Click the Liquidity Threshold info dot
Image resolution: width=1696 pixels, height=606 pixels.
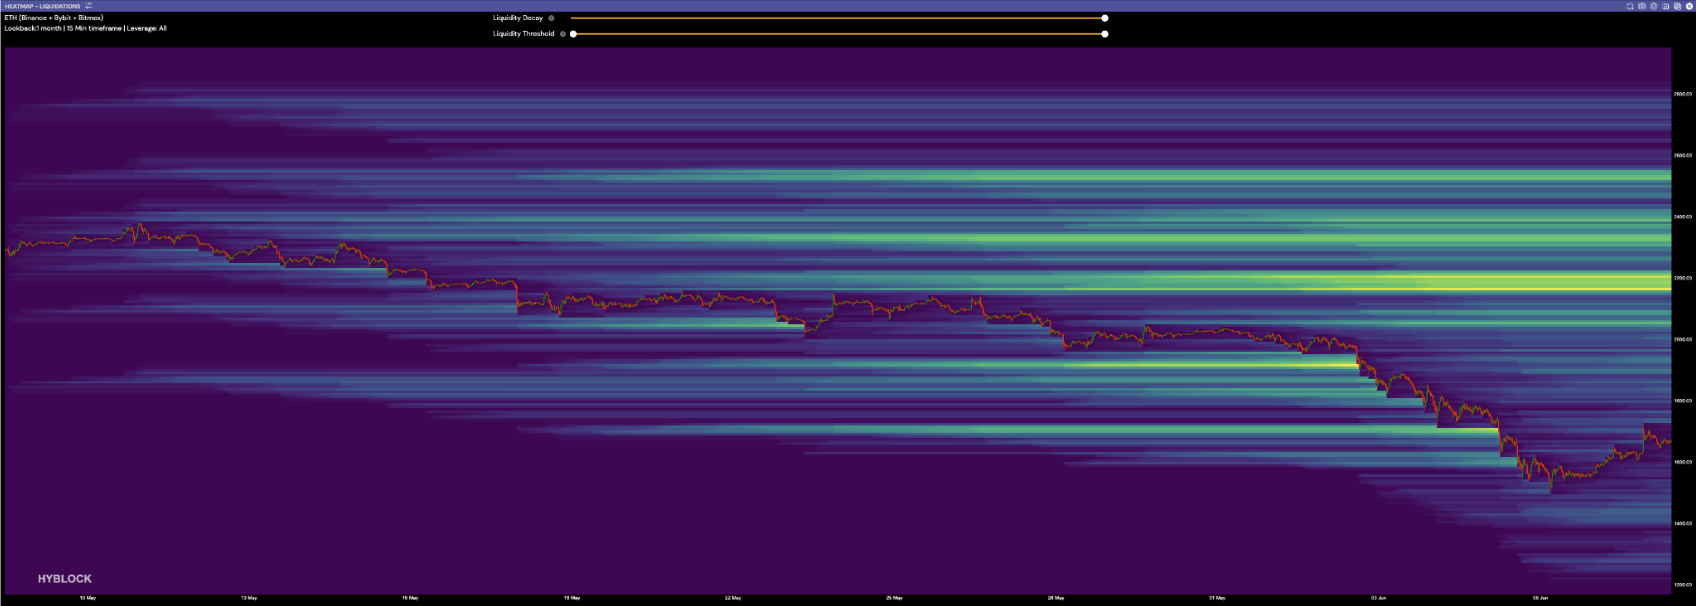point(562,34)
